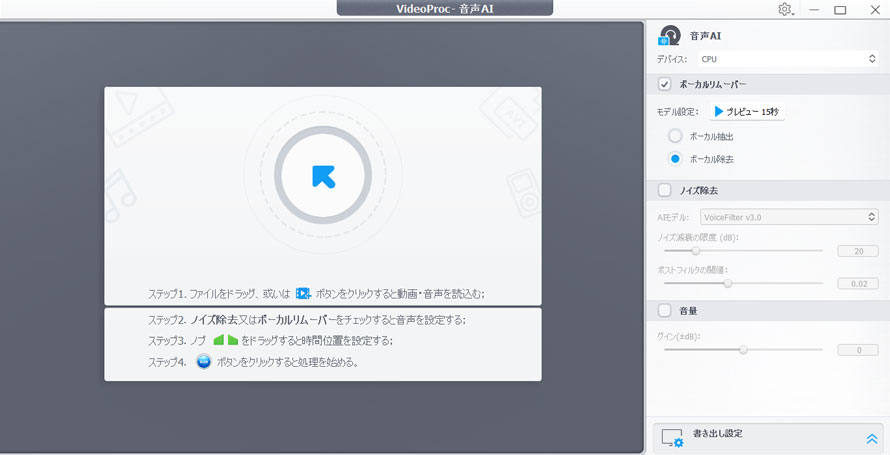The image size is (890, 455).
Task: Open the AIモデル VoiceFilter v3.0 dropdown
Action: [787, 216]
